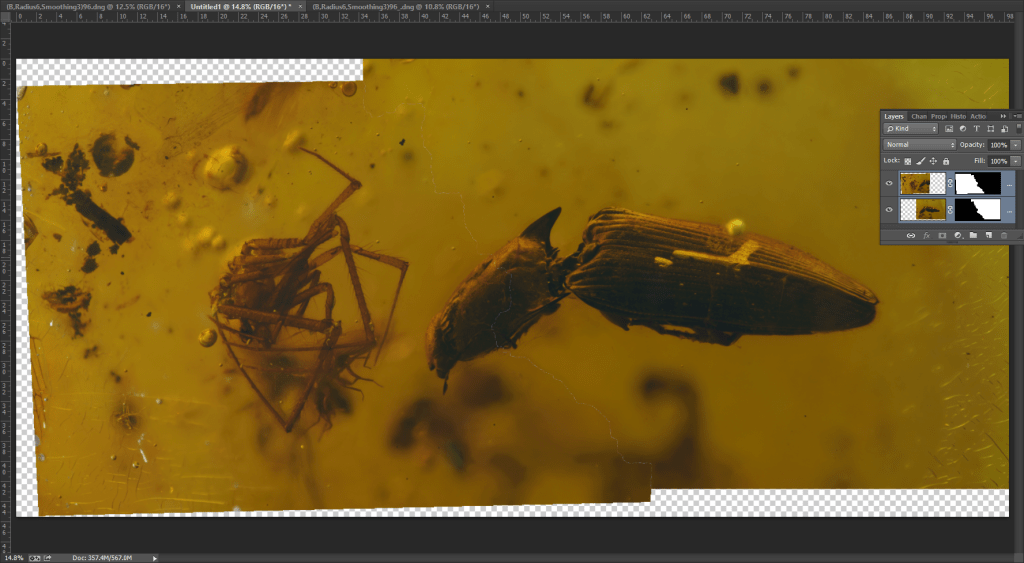Hide the top layer using eye icon
This screenshot has height=563, width=1024.
pyautogui.click(x=890, y=184)
